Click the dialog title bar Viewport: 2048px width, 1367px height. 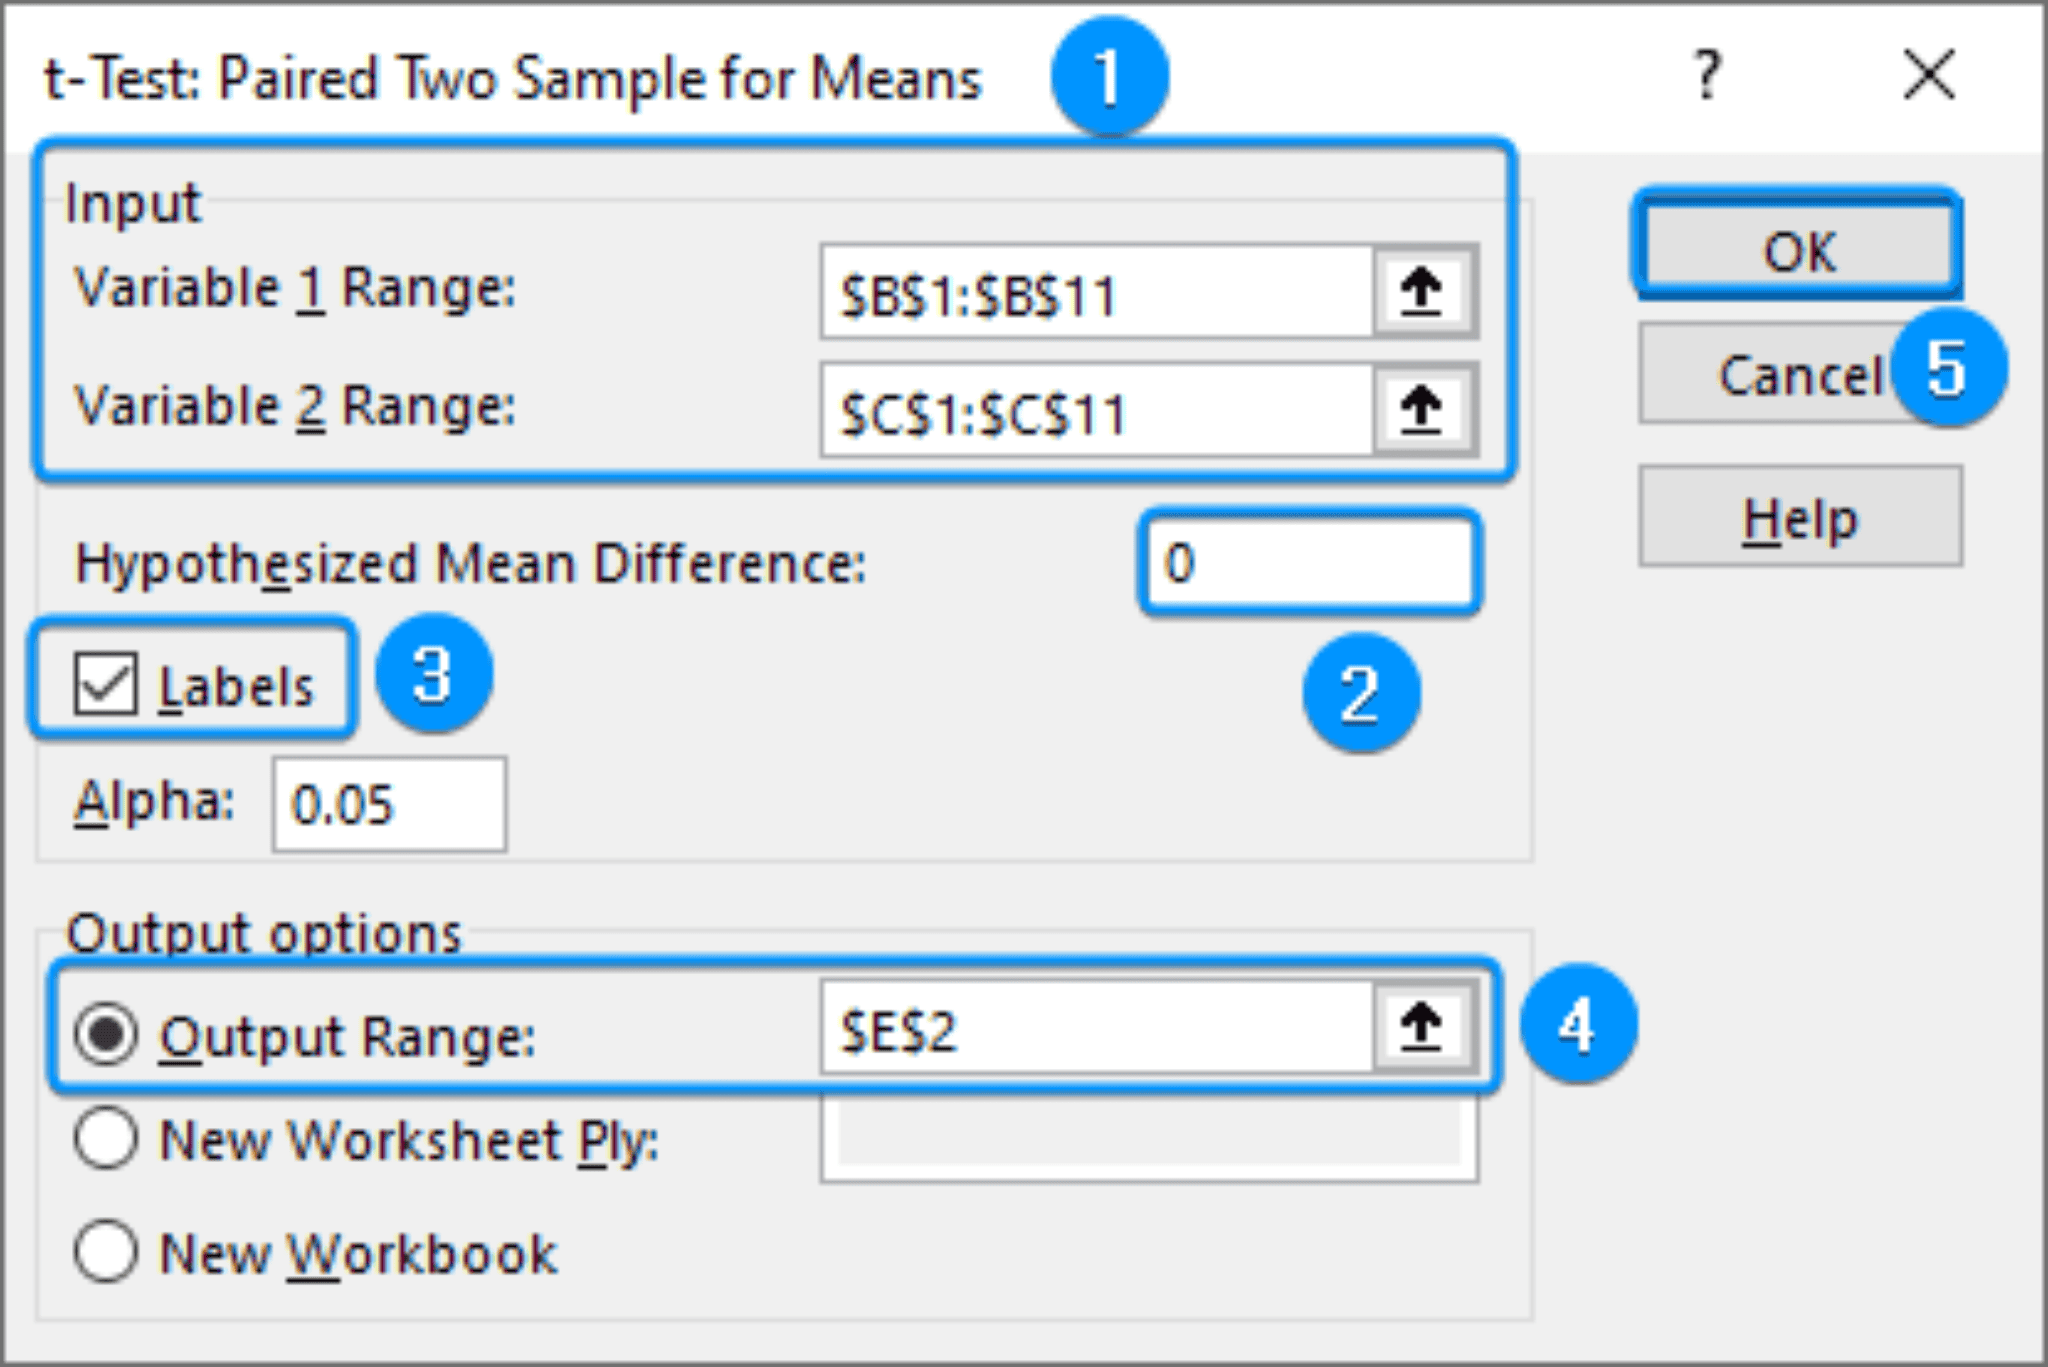point(500,80)
